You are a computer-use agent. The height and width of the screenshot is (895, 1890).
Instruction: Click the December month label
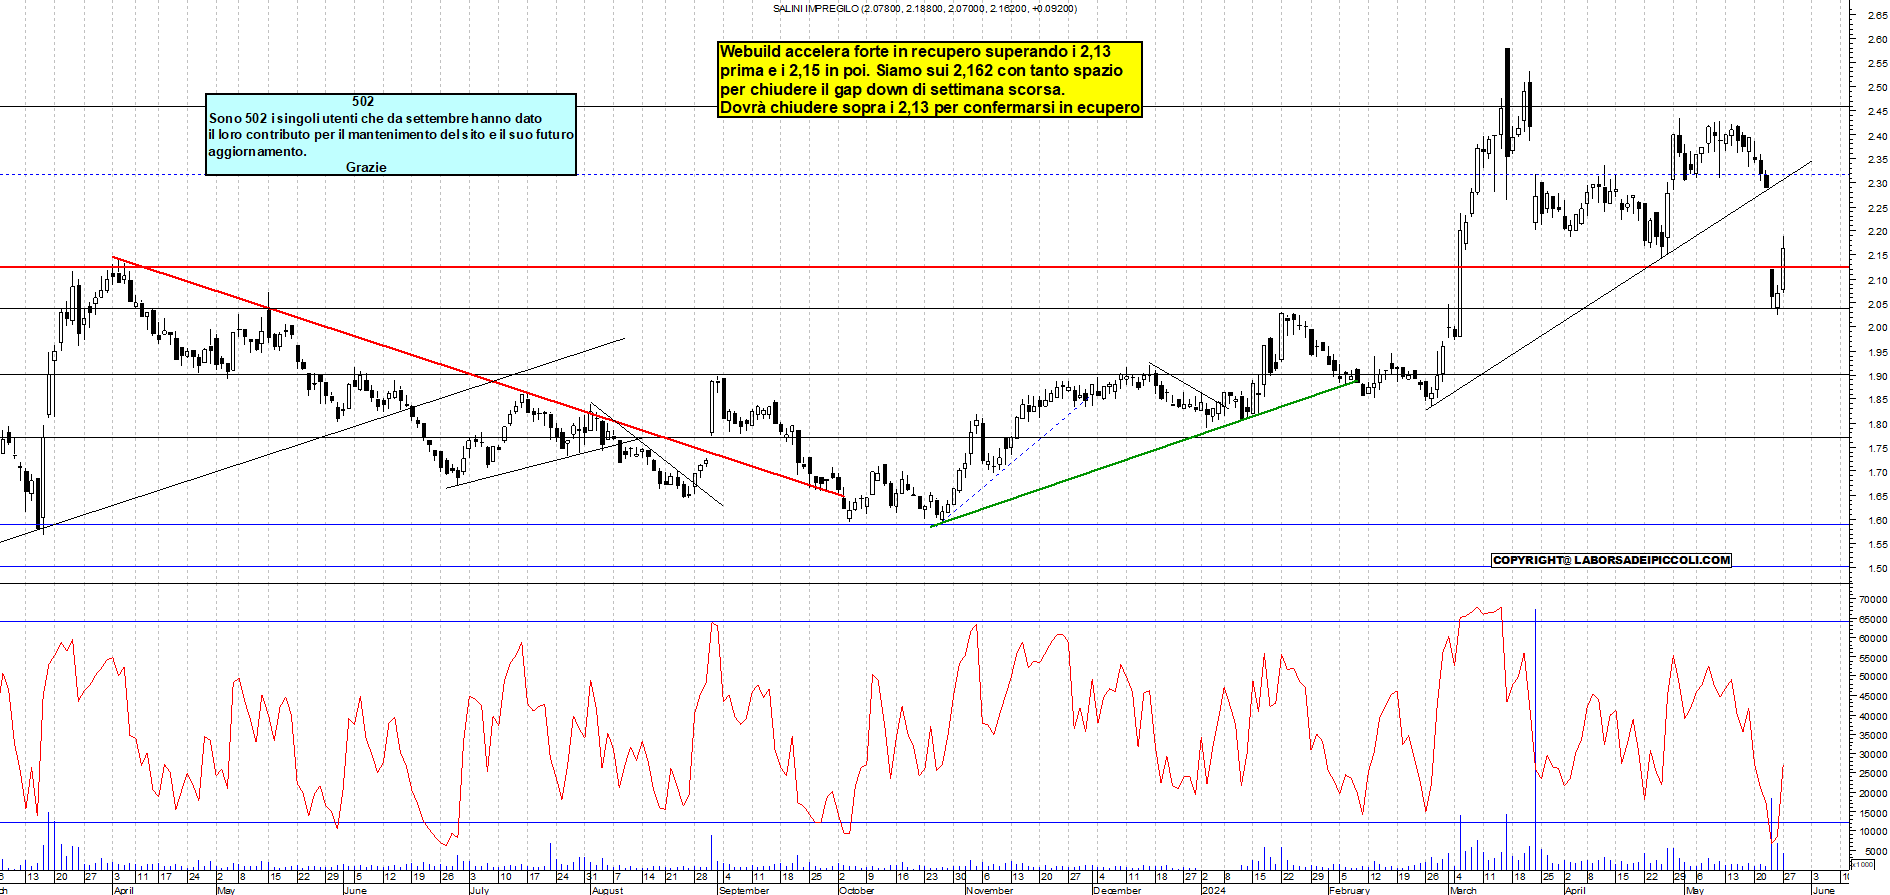point(1117,890)
